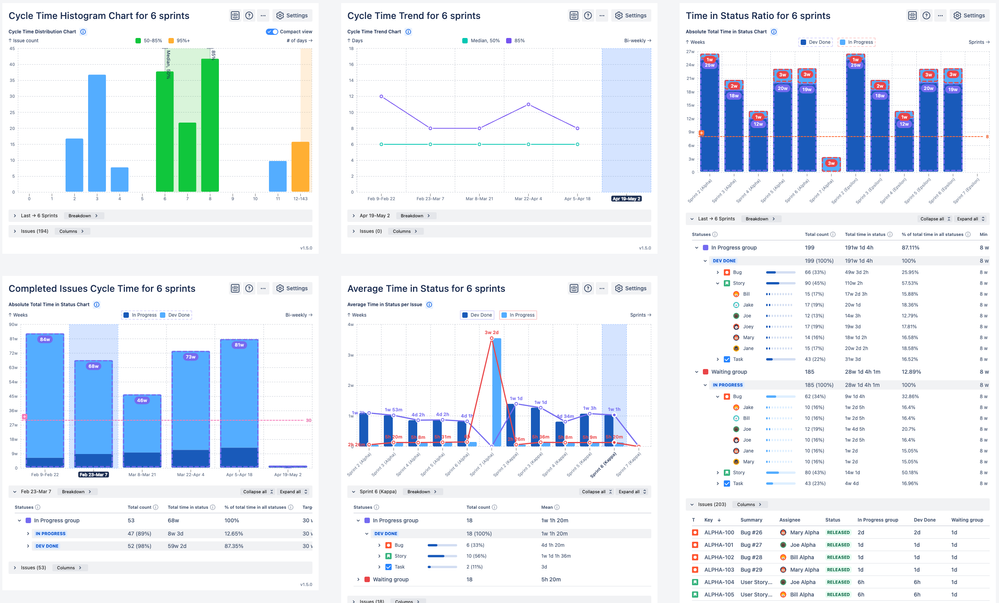Click the Expand all button
The height and width of the screenshot is (603, 999).
(x=968, y=219)
